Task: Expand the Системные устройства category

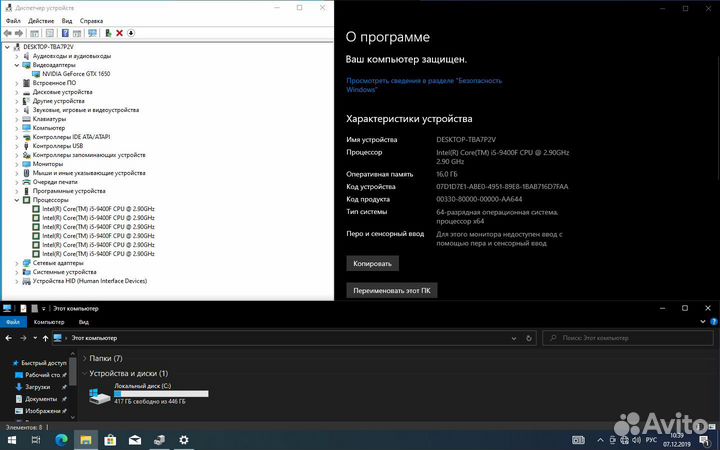Action: point(17,272)
